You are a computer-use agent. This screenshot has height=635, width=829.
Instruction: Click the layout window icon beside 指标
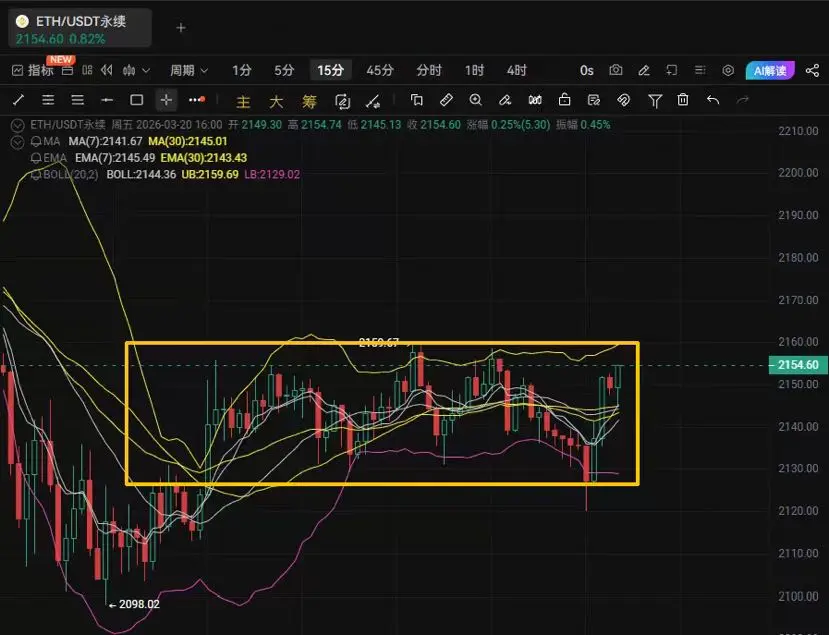67,70
